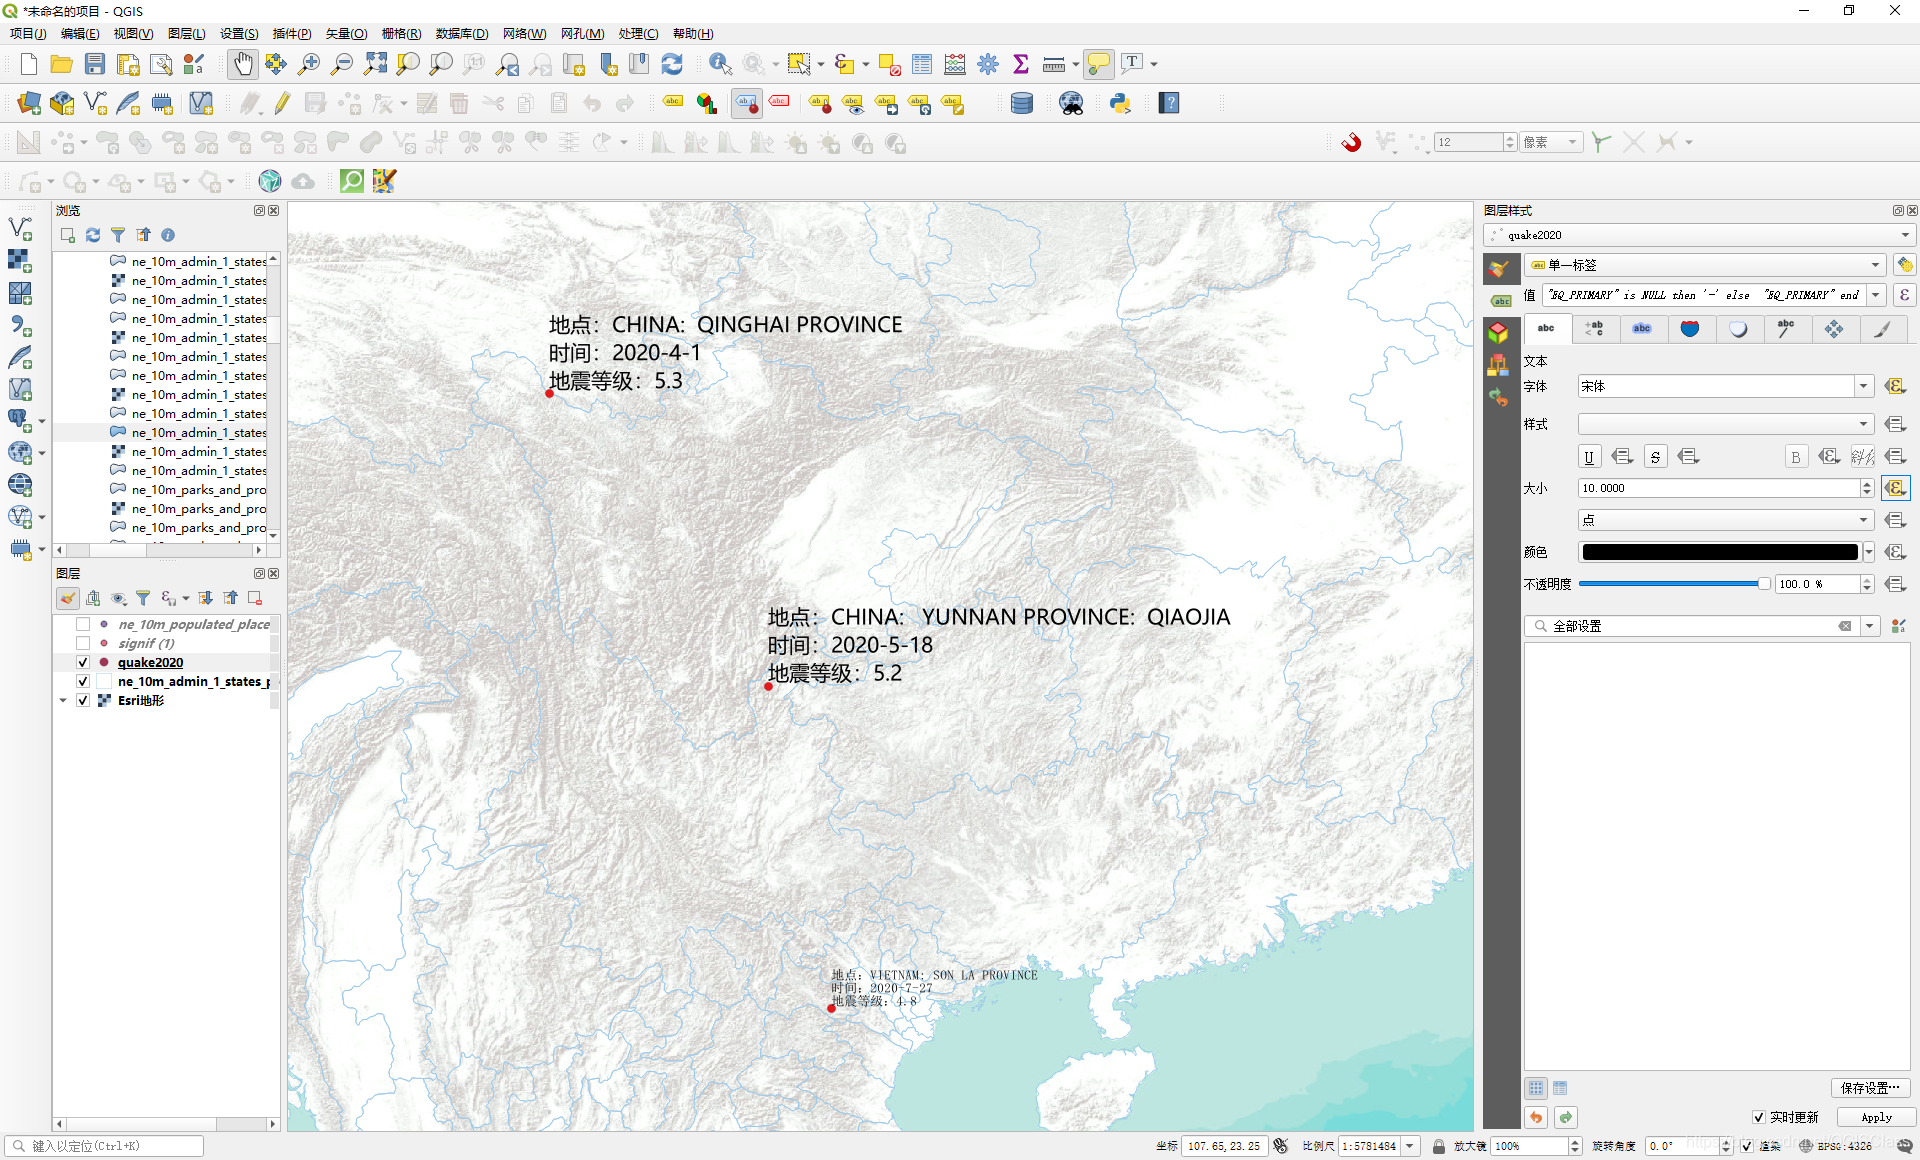Image resolution: width=1920 pixels, height=1160 pixels.
Task: Click the Zoom In magnifier tool
Action: tap(309, 64)
